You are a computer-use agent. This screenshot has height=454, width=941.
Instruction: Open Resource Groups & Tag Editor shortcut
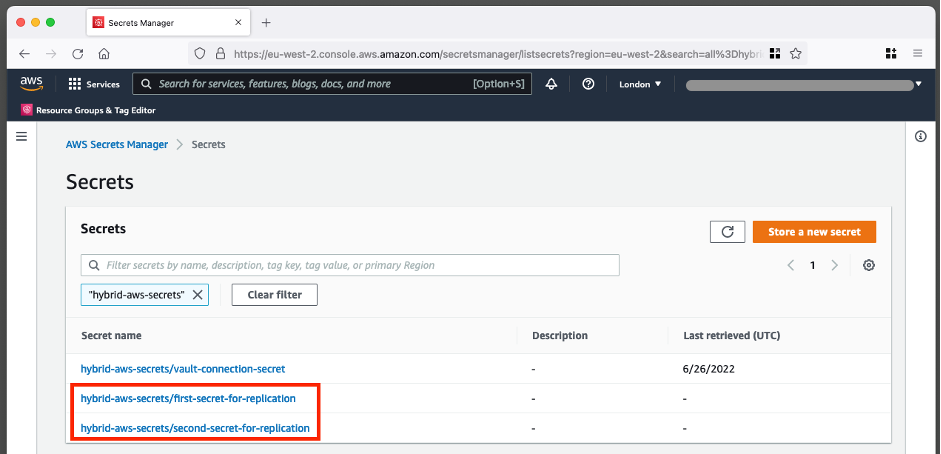88,110
